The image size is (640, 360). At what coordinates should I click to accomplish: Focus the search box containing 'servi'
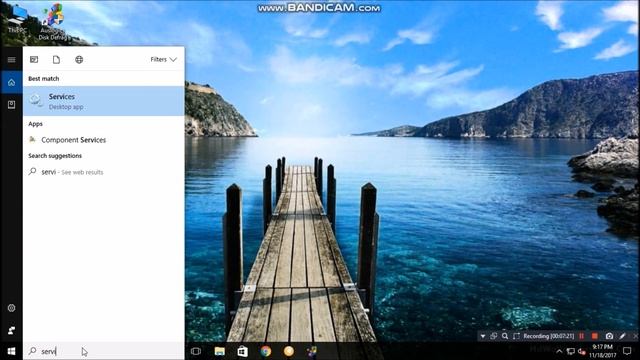pos(104,351)
